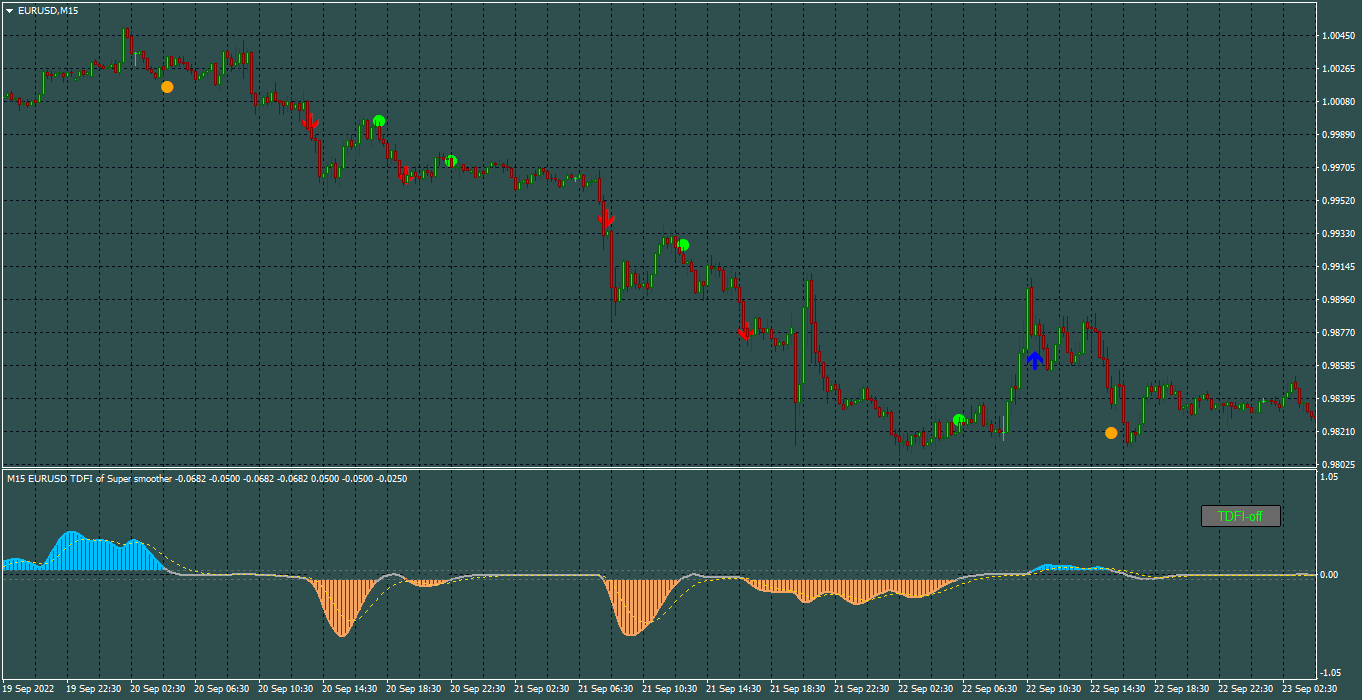Click the blue up arrow buy signal
Image resolution: width=1362 pixels, height=700 pixels.
pos(1035,360)
